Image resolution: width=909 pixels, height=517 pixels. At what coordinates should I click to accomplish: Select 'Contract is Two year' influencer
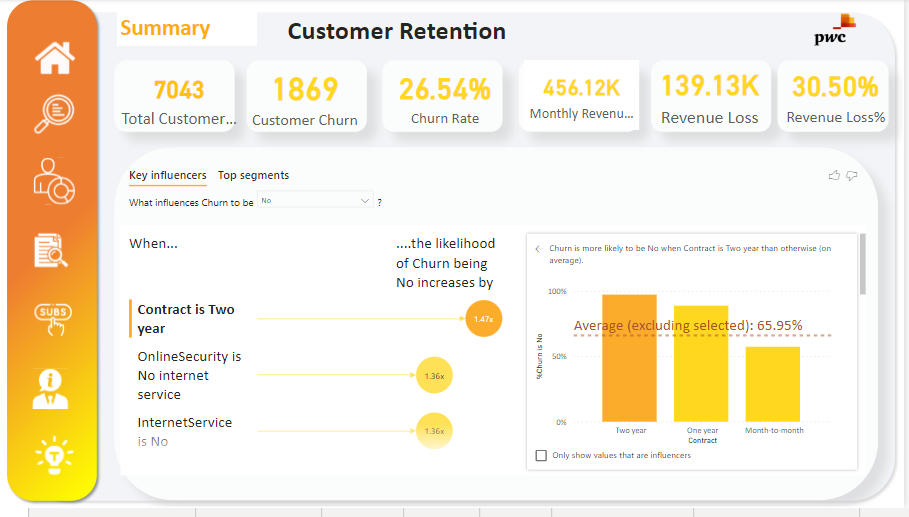pyautogui.click(x=186, y=319)
